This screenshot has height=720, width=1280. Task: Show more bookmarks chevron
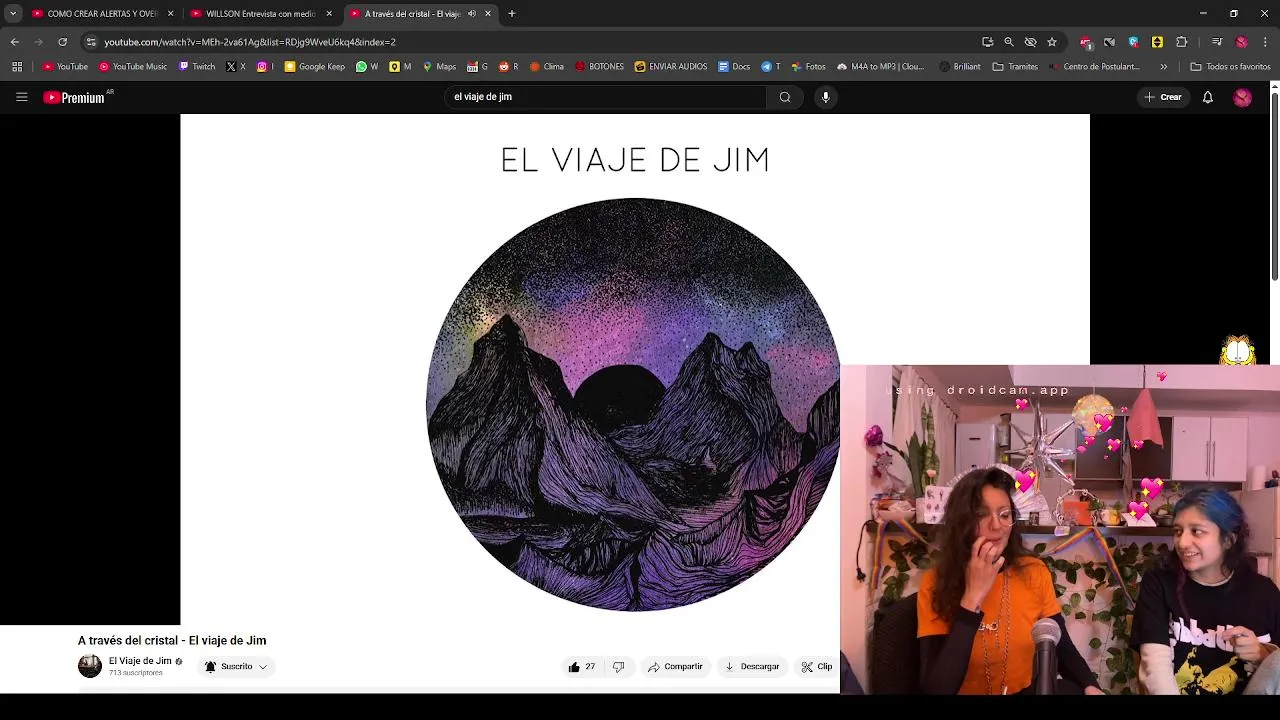click(x=1163, y=67)
